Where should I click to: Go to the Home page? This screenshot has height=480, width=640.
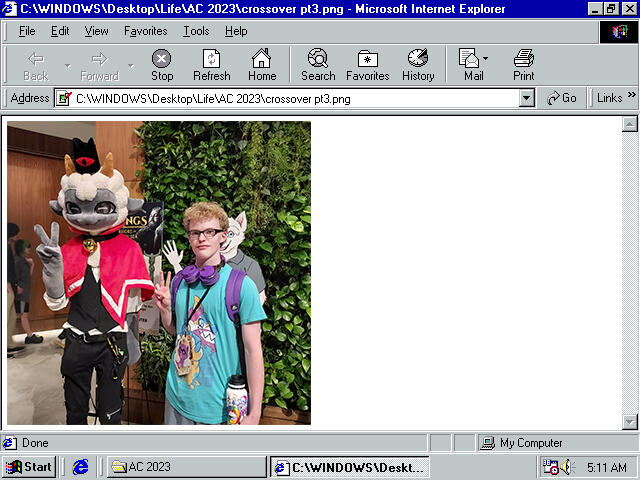pos(262,65)
